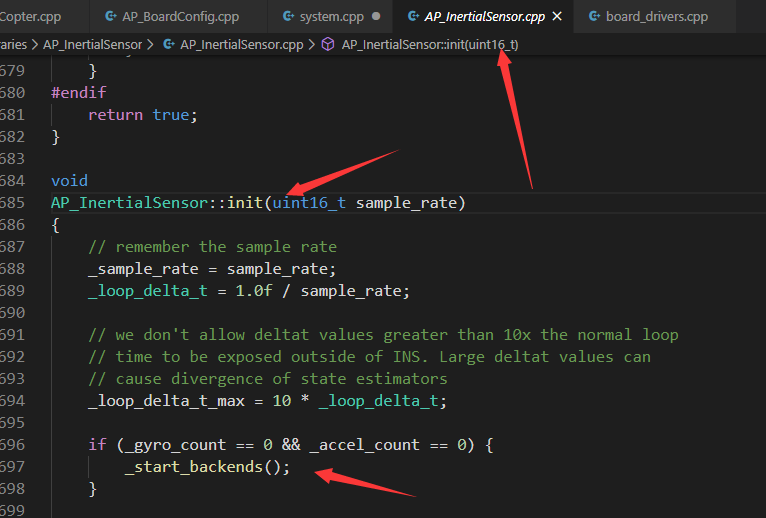Click comment 'cause divergence of state estimators'
Screen dimensions: 766x518
point(268,378)
